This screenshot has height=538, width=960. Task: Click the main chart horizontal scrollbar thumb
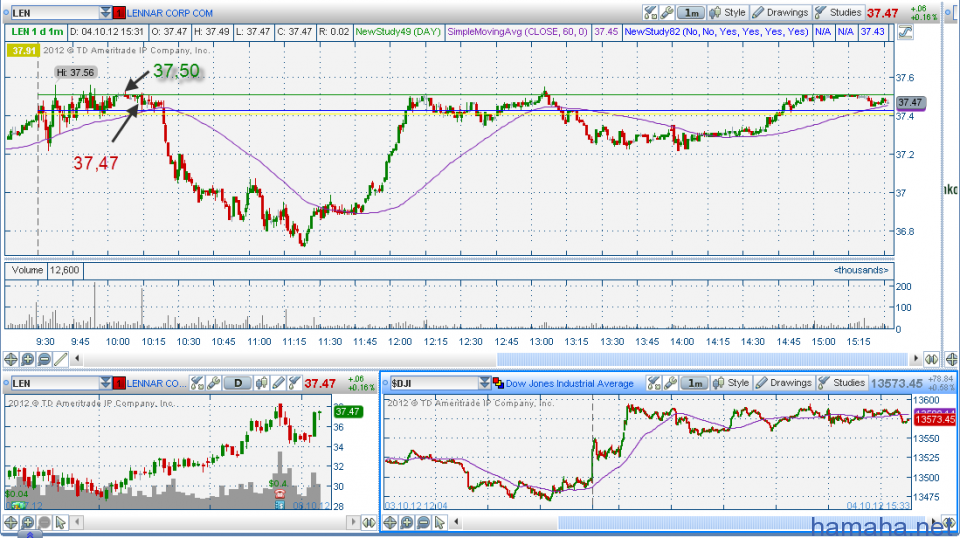click(702, 359)
